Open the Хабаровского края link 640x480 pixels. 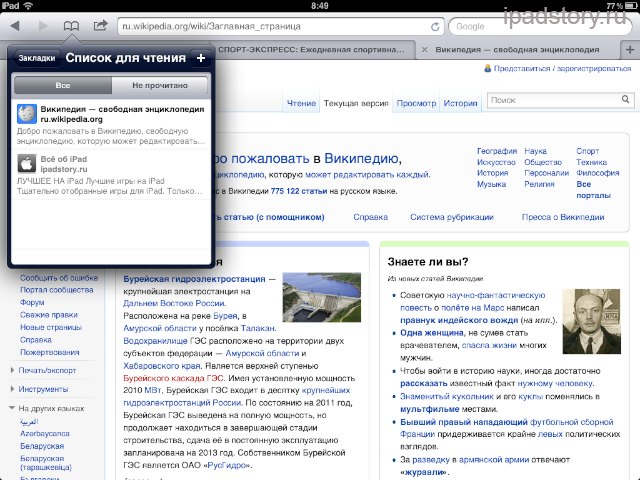pyautogui.click(x=162, y=366)
